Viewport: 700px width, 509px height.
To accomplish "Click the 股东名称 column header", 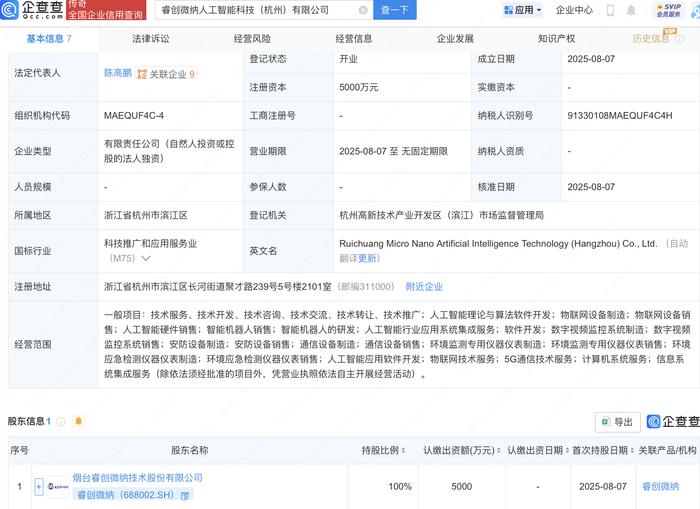I will (x=190, y=451).
